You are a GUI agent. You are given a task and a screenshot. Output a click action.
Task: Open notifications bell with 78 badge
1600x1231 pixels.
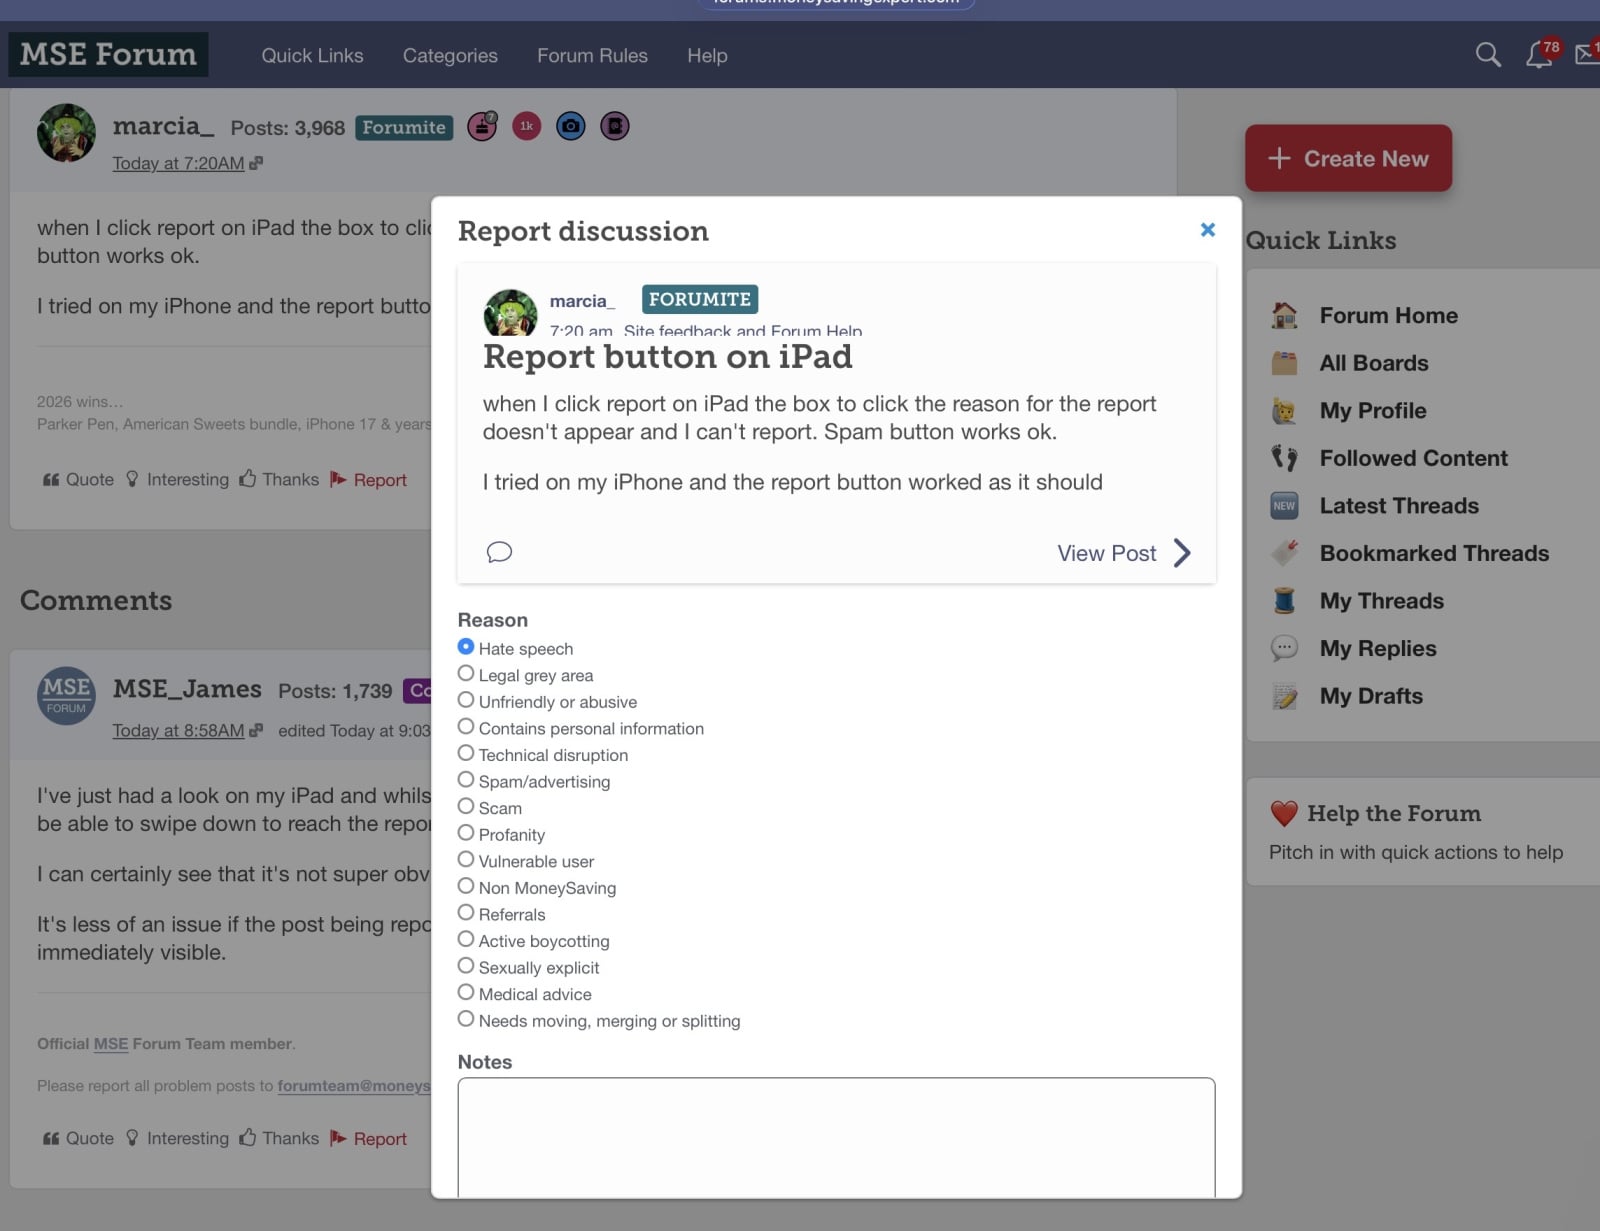1539,55
